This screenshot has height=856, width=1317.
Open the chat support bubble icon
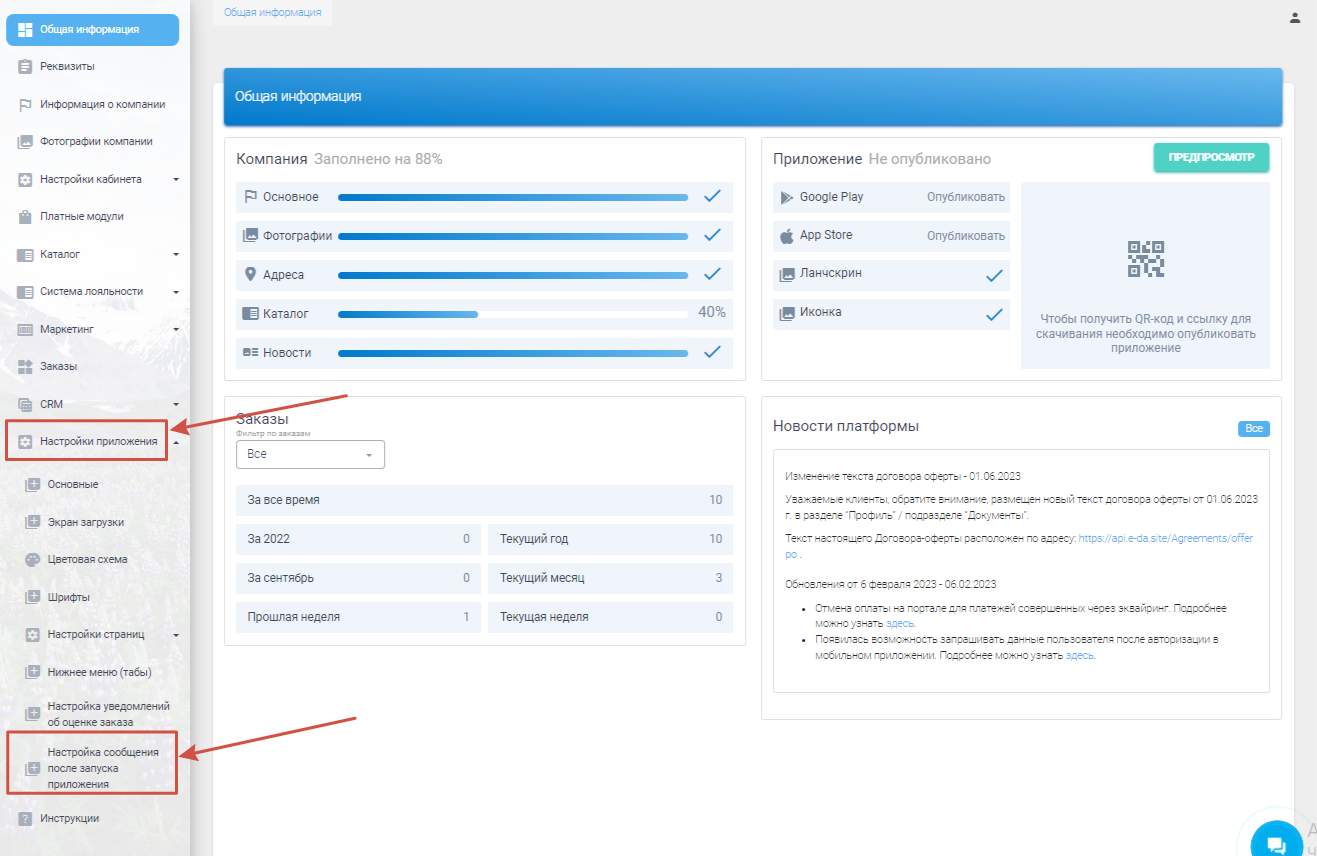click(1276, 843)
